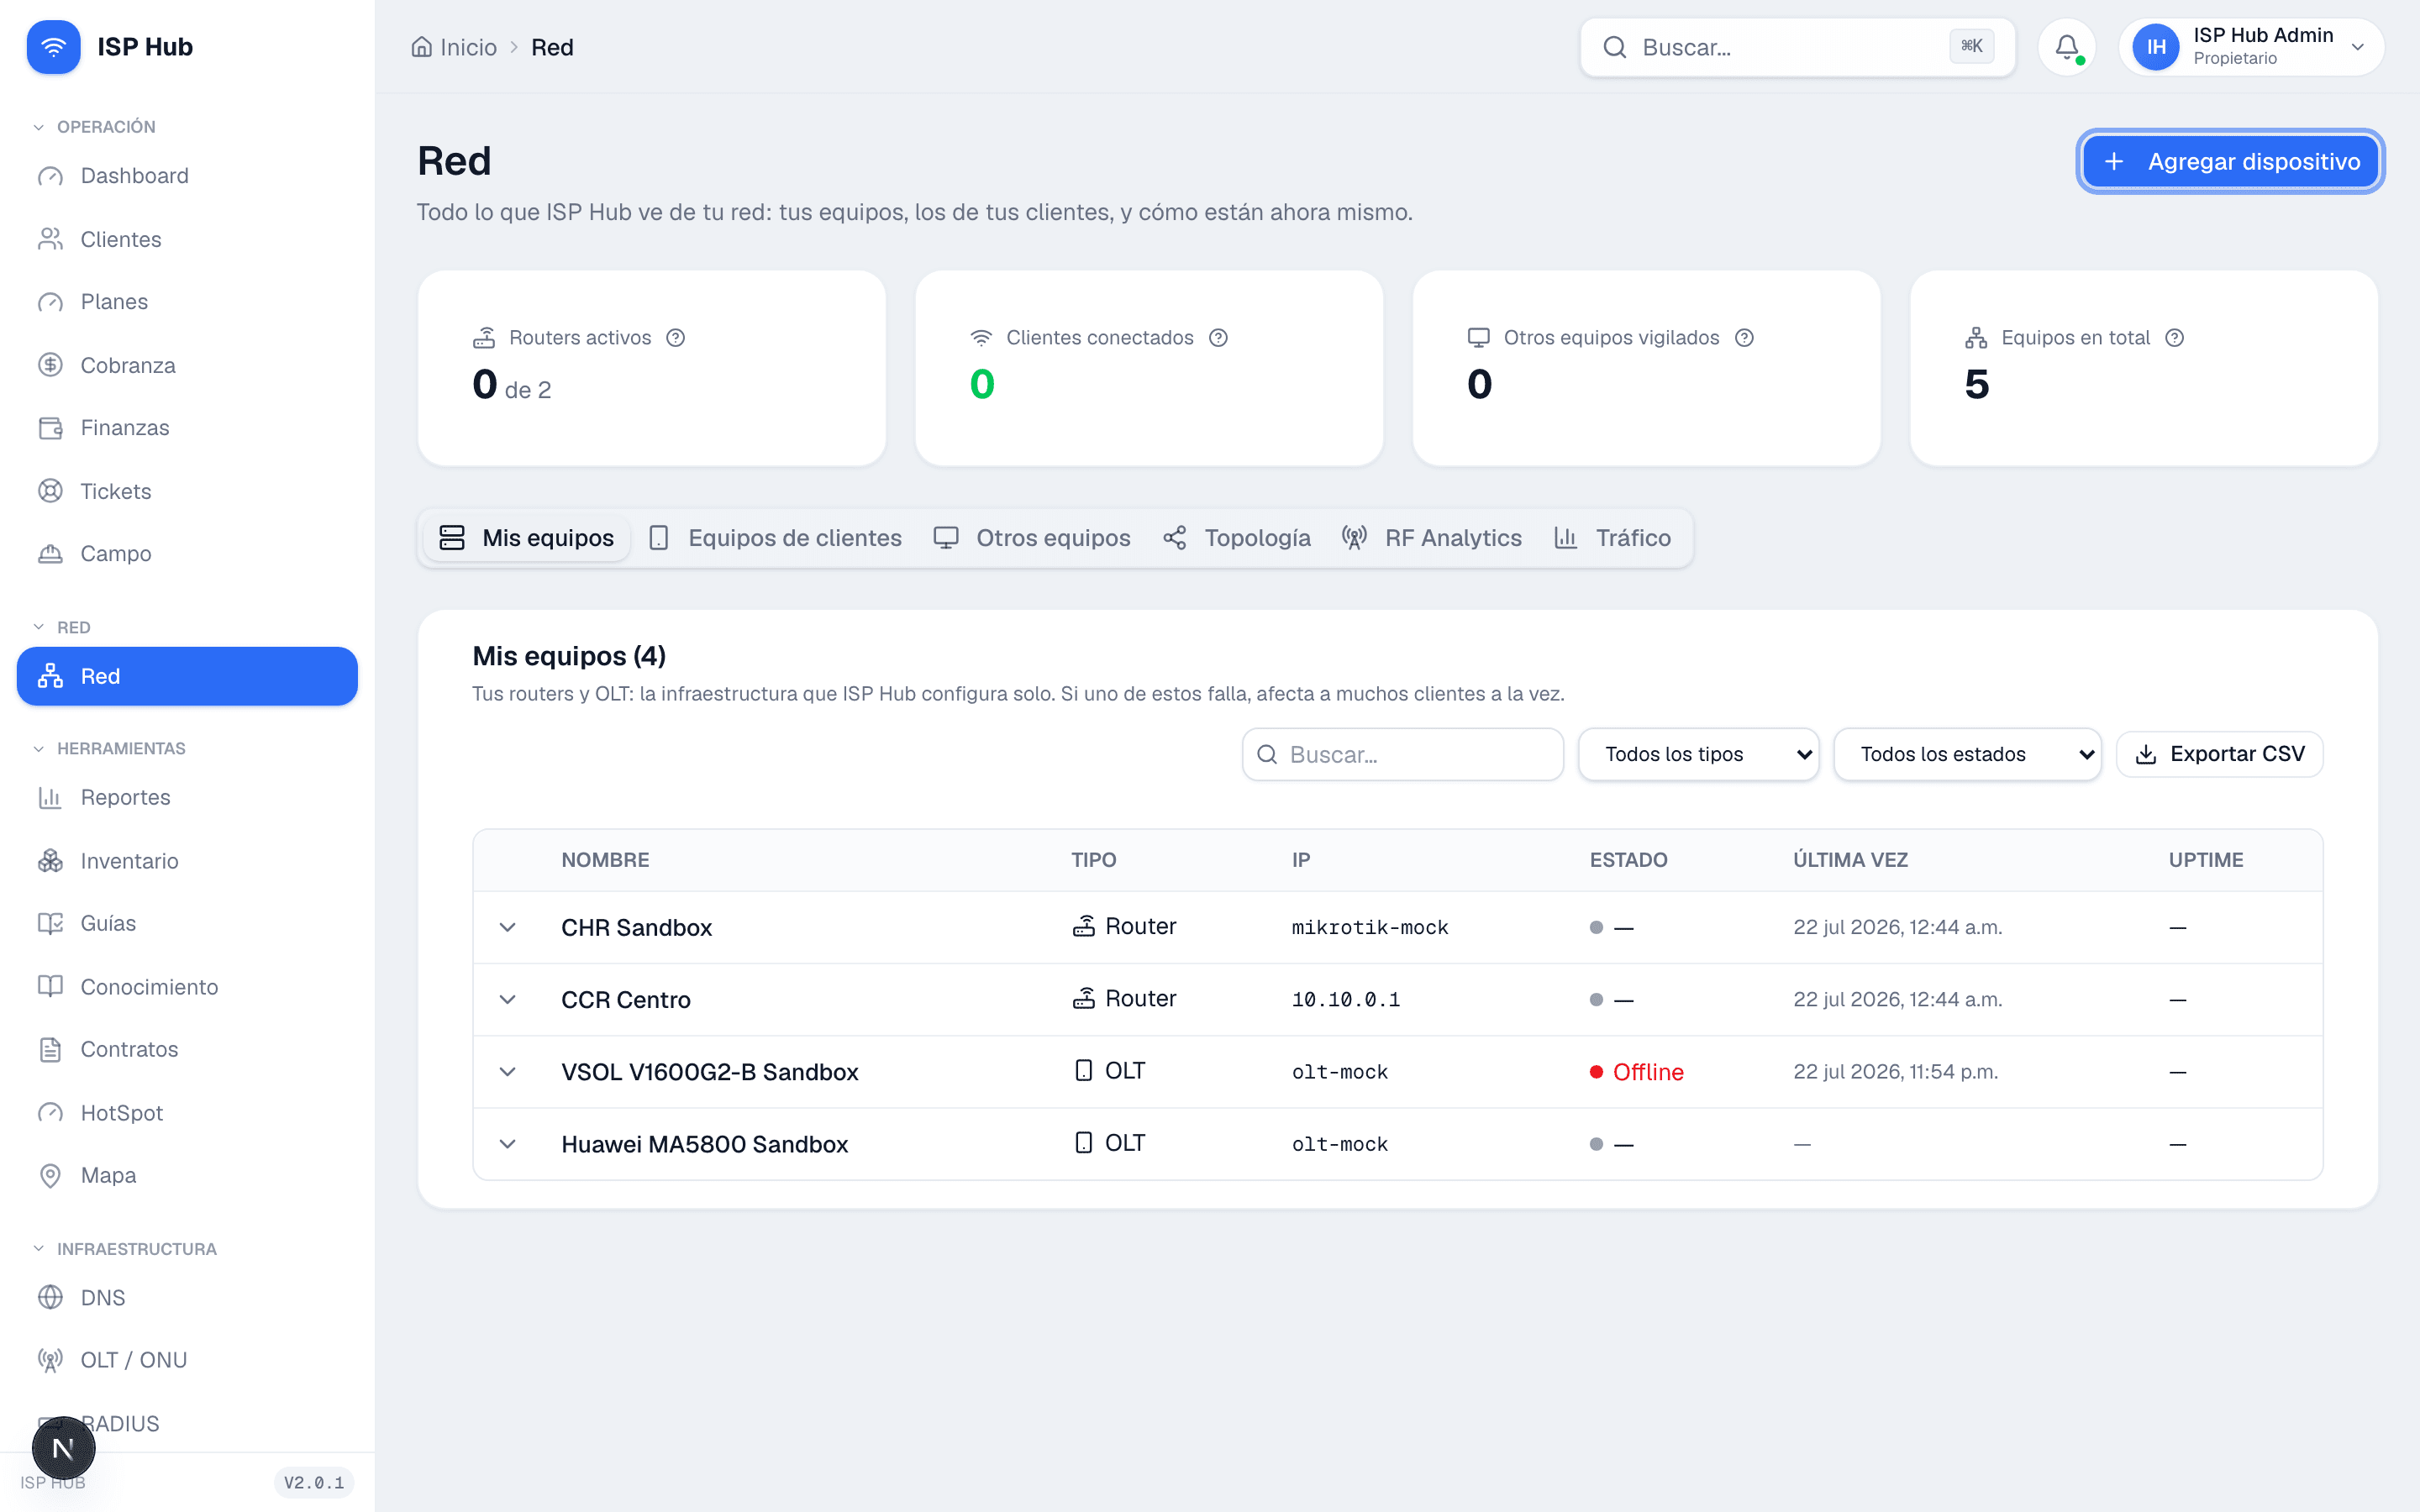Screen dimensions: 2420x1512
Task: Click the Campo hard-hat icon in sidebar
Action: pos(50,554)
